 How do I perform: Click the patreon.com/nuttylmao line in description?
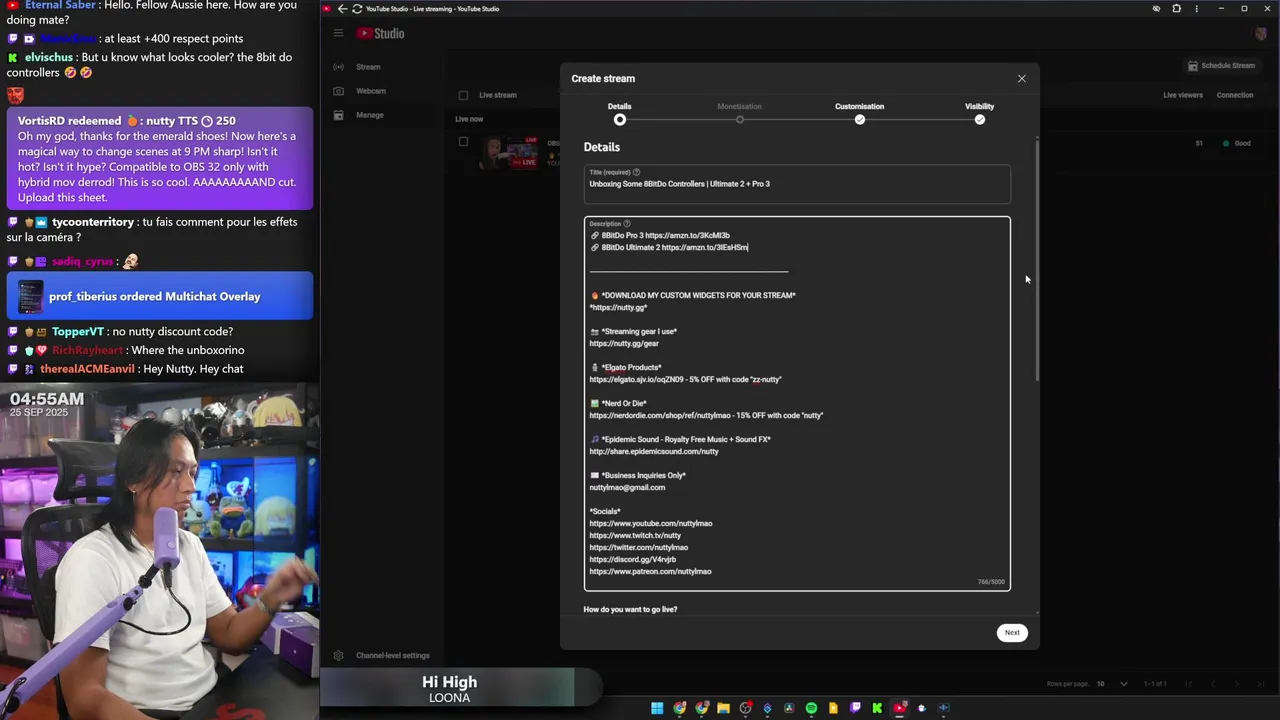[x=650, y=571]
